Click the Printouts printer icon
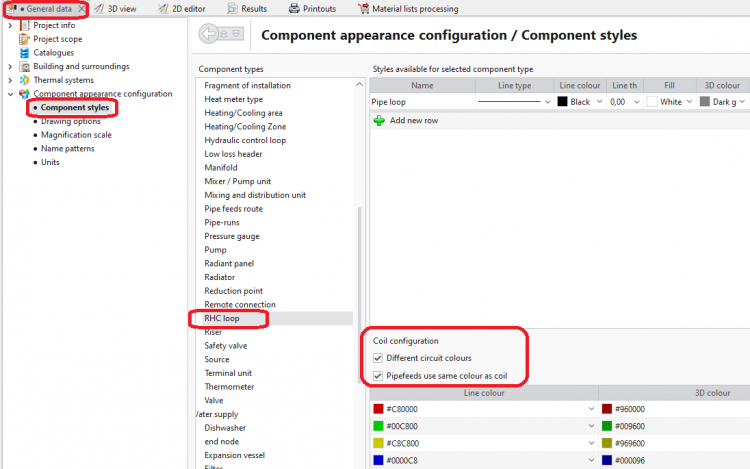Screen dimensions: 750x469 click(294, 9)
